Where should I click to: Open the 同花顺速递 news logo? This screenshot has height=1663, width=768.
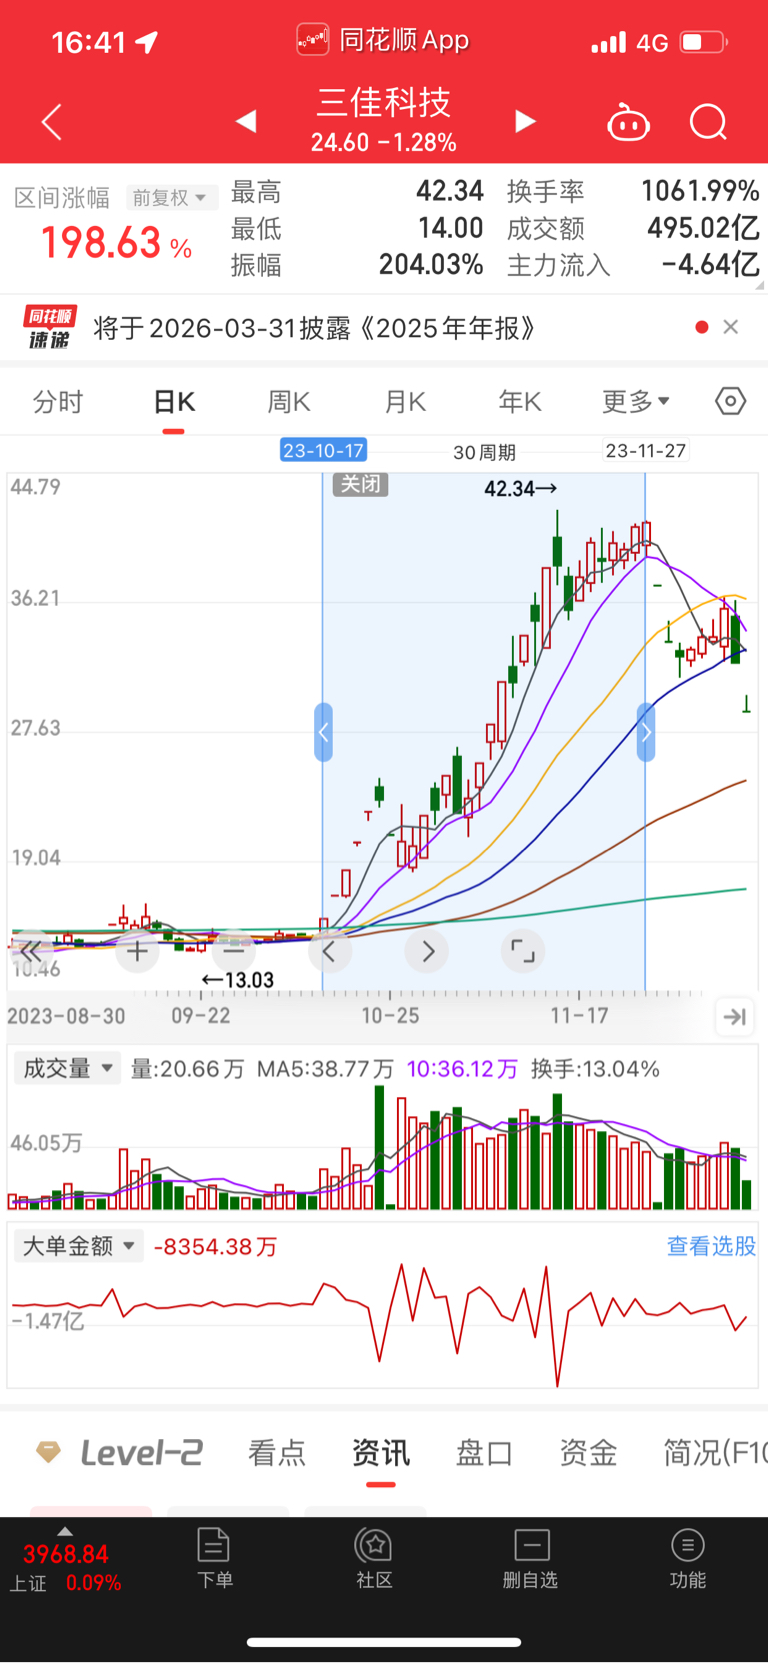pos(49,327)
